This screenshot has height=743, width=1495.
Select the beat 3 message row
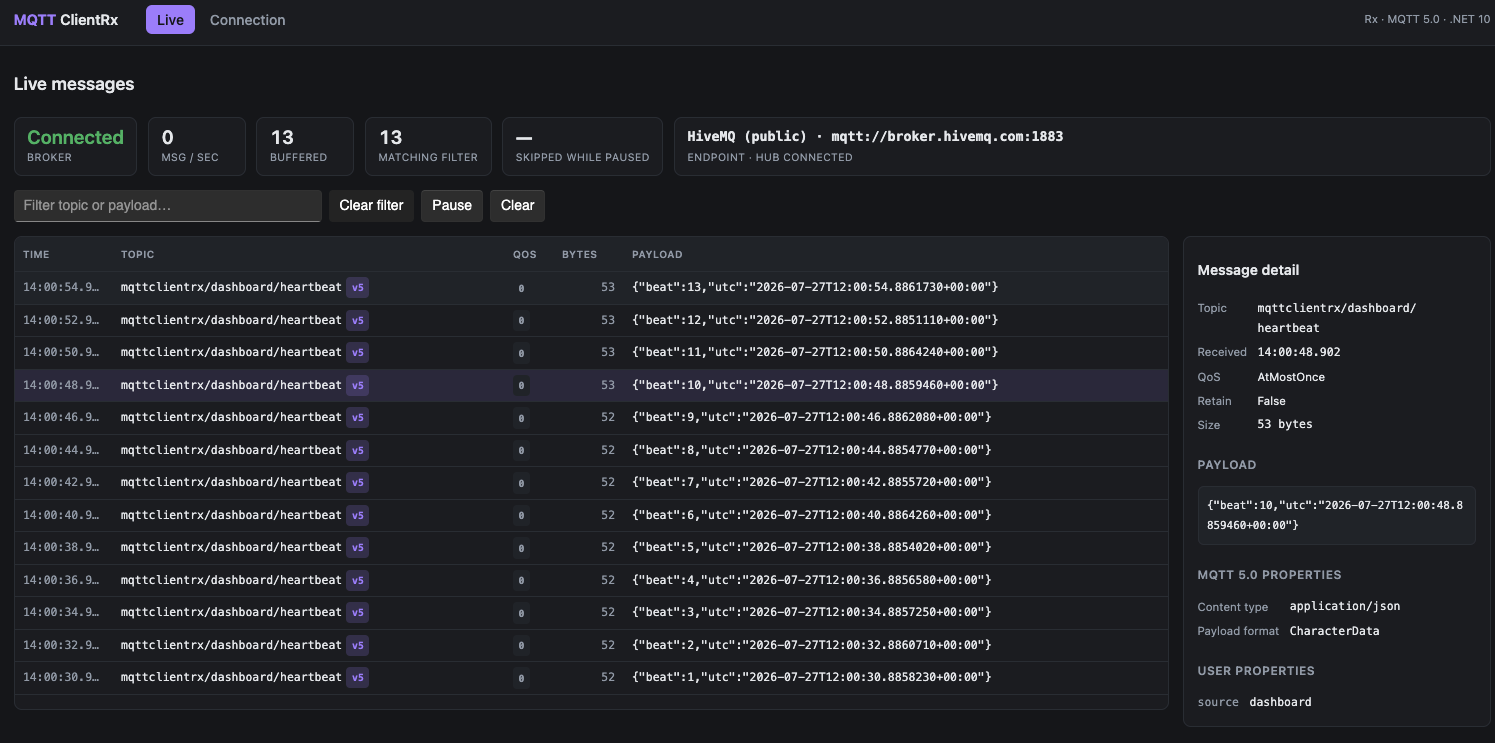coord(591,613)
